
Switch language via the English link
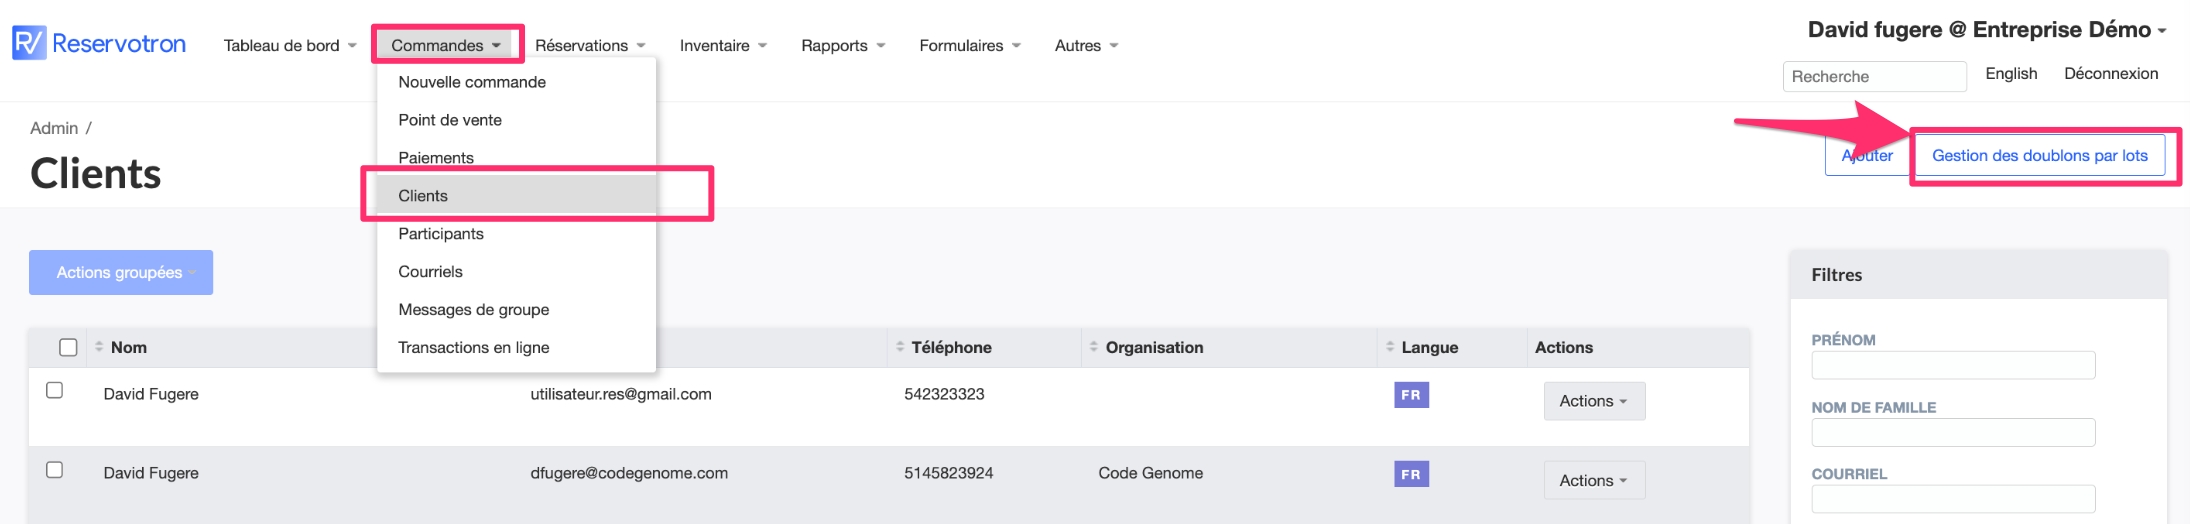2010,74
